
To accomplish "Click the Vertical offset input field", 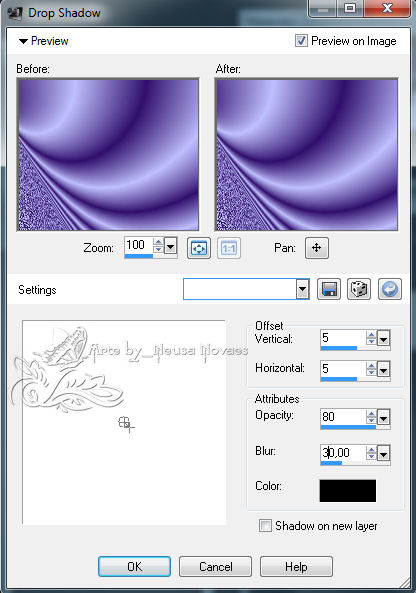I will 343,338.
